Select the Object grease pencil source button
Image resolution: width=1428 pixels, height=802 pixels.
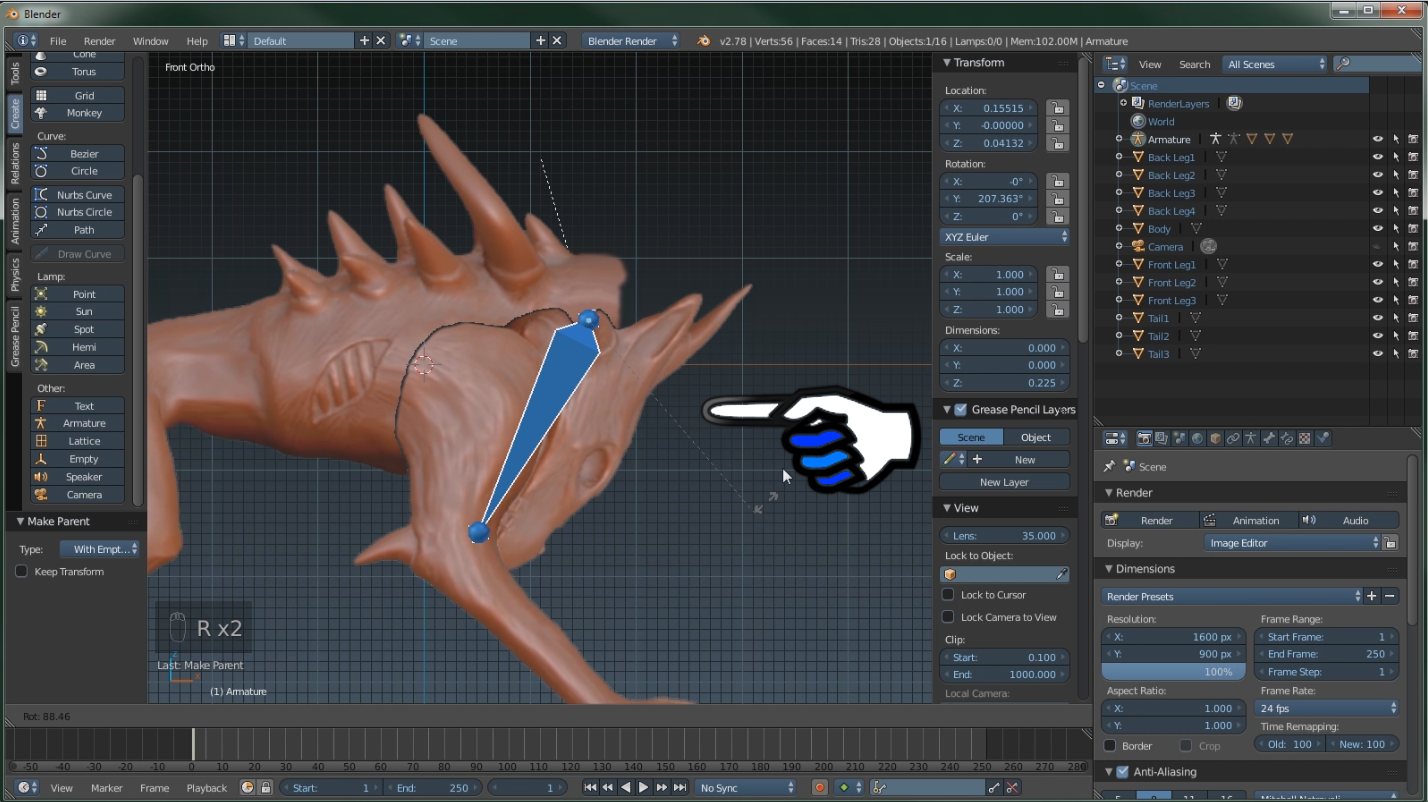pyautogui.click(x=1036, y=437)
